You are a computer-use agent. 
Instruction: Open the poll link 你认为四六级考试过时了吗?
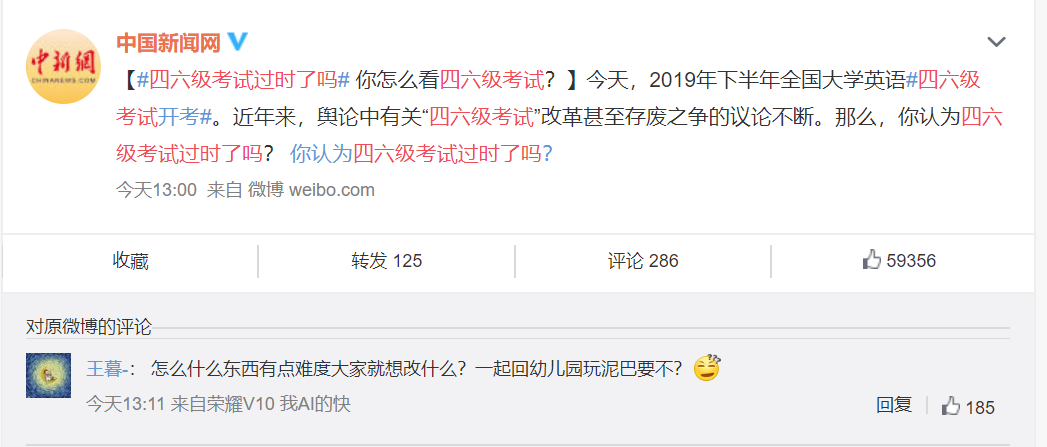point(421,154)
